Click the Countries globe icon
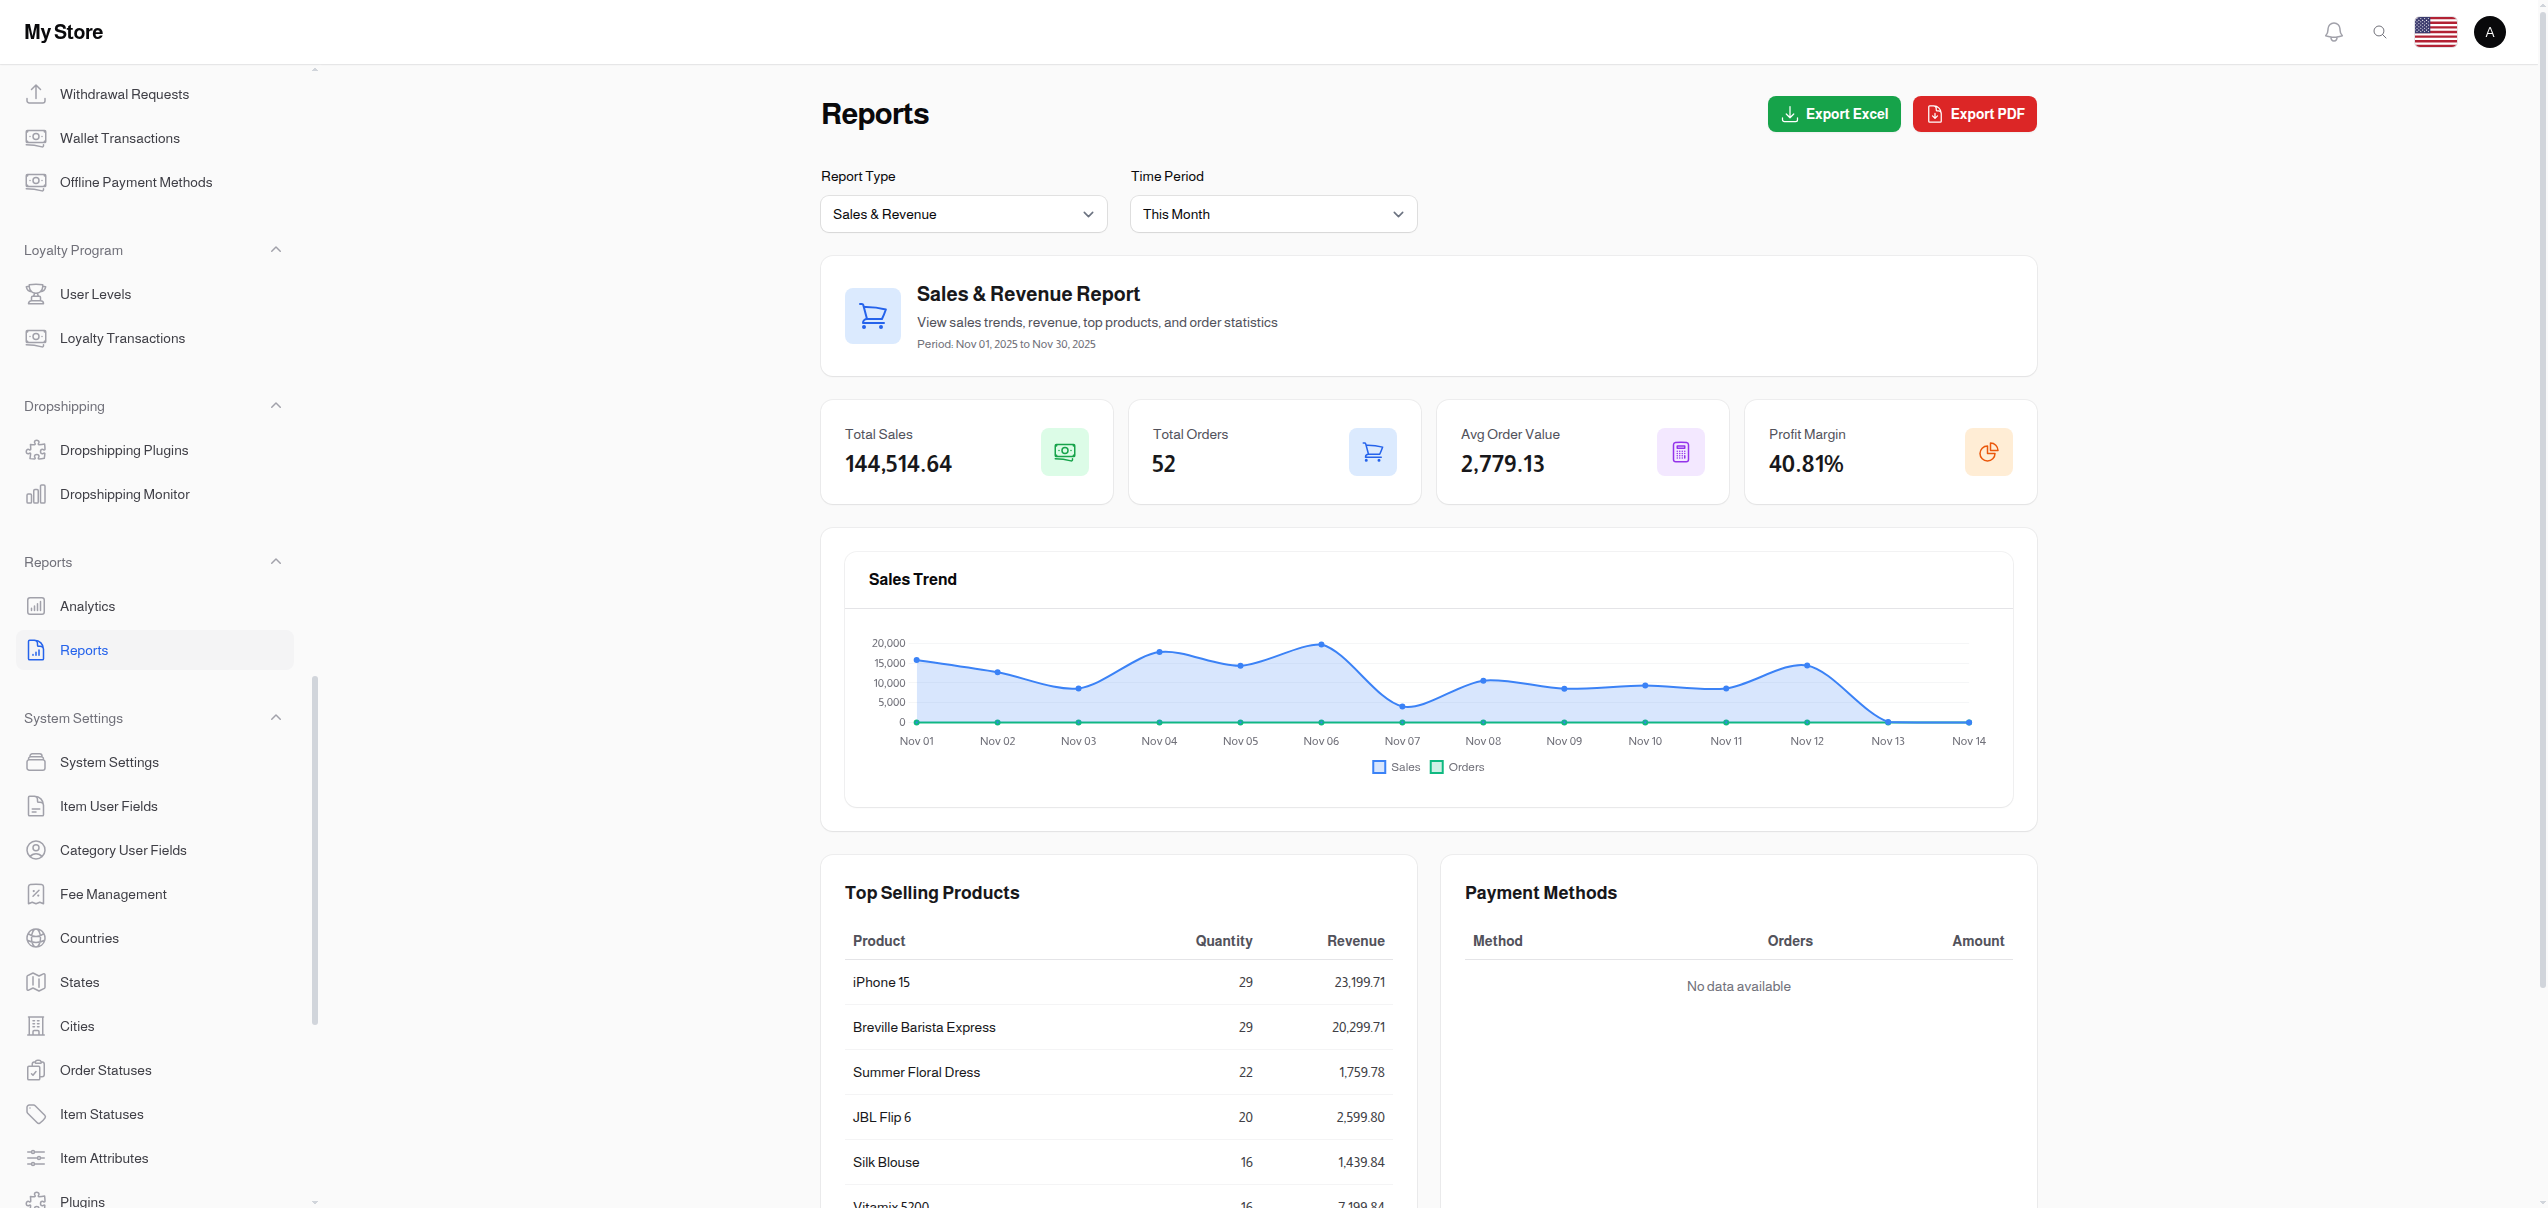This screenshot has height=1208, width=2548. tap(36, 938)
